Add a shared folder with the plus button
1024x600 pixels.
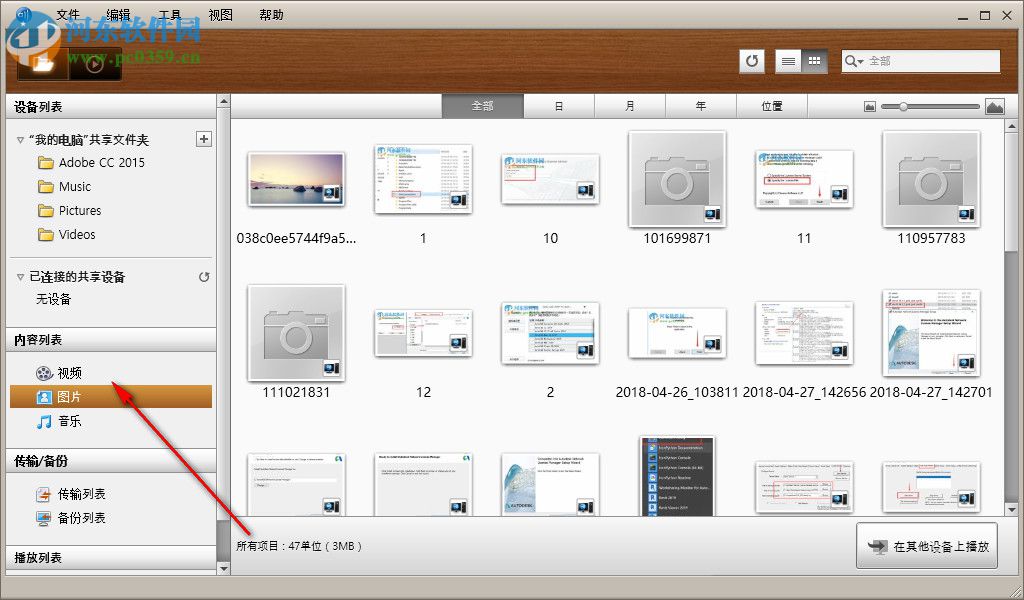pos(204,138)
